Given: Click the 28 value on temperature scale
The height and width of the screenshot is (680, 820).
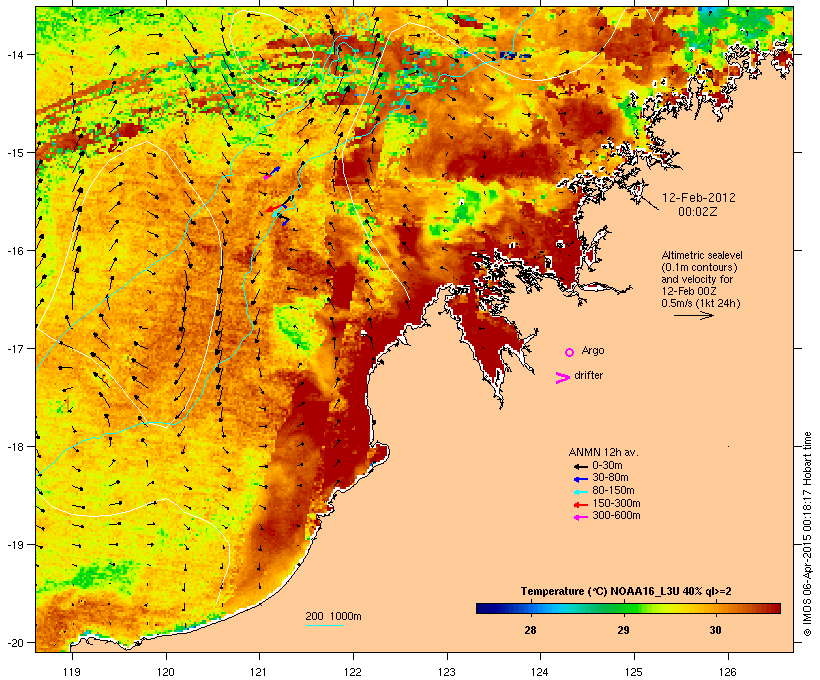Looking at the screenshot, I should point(530,630).
